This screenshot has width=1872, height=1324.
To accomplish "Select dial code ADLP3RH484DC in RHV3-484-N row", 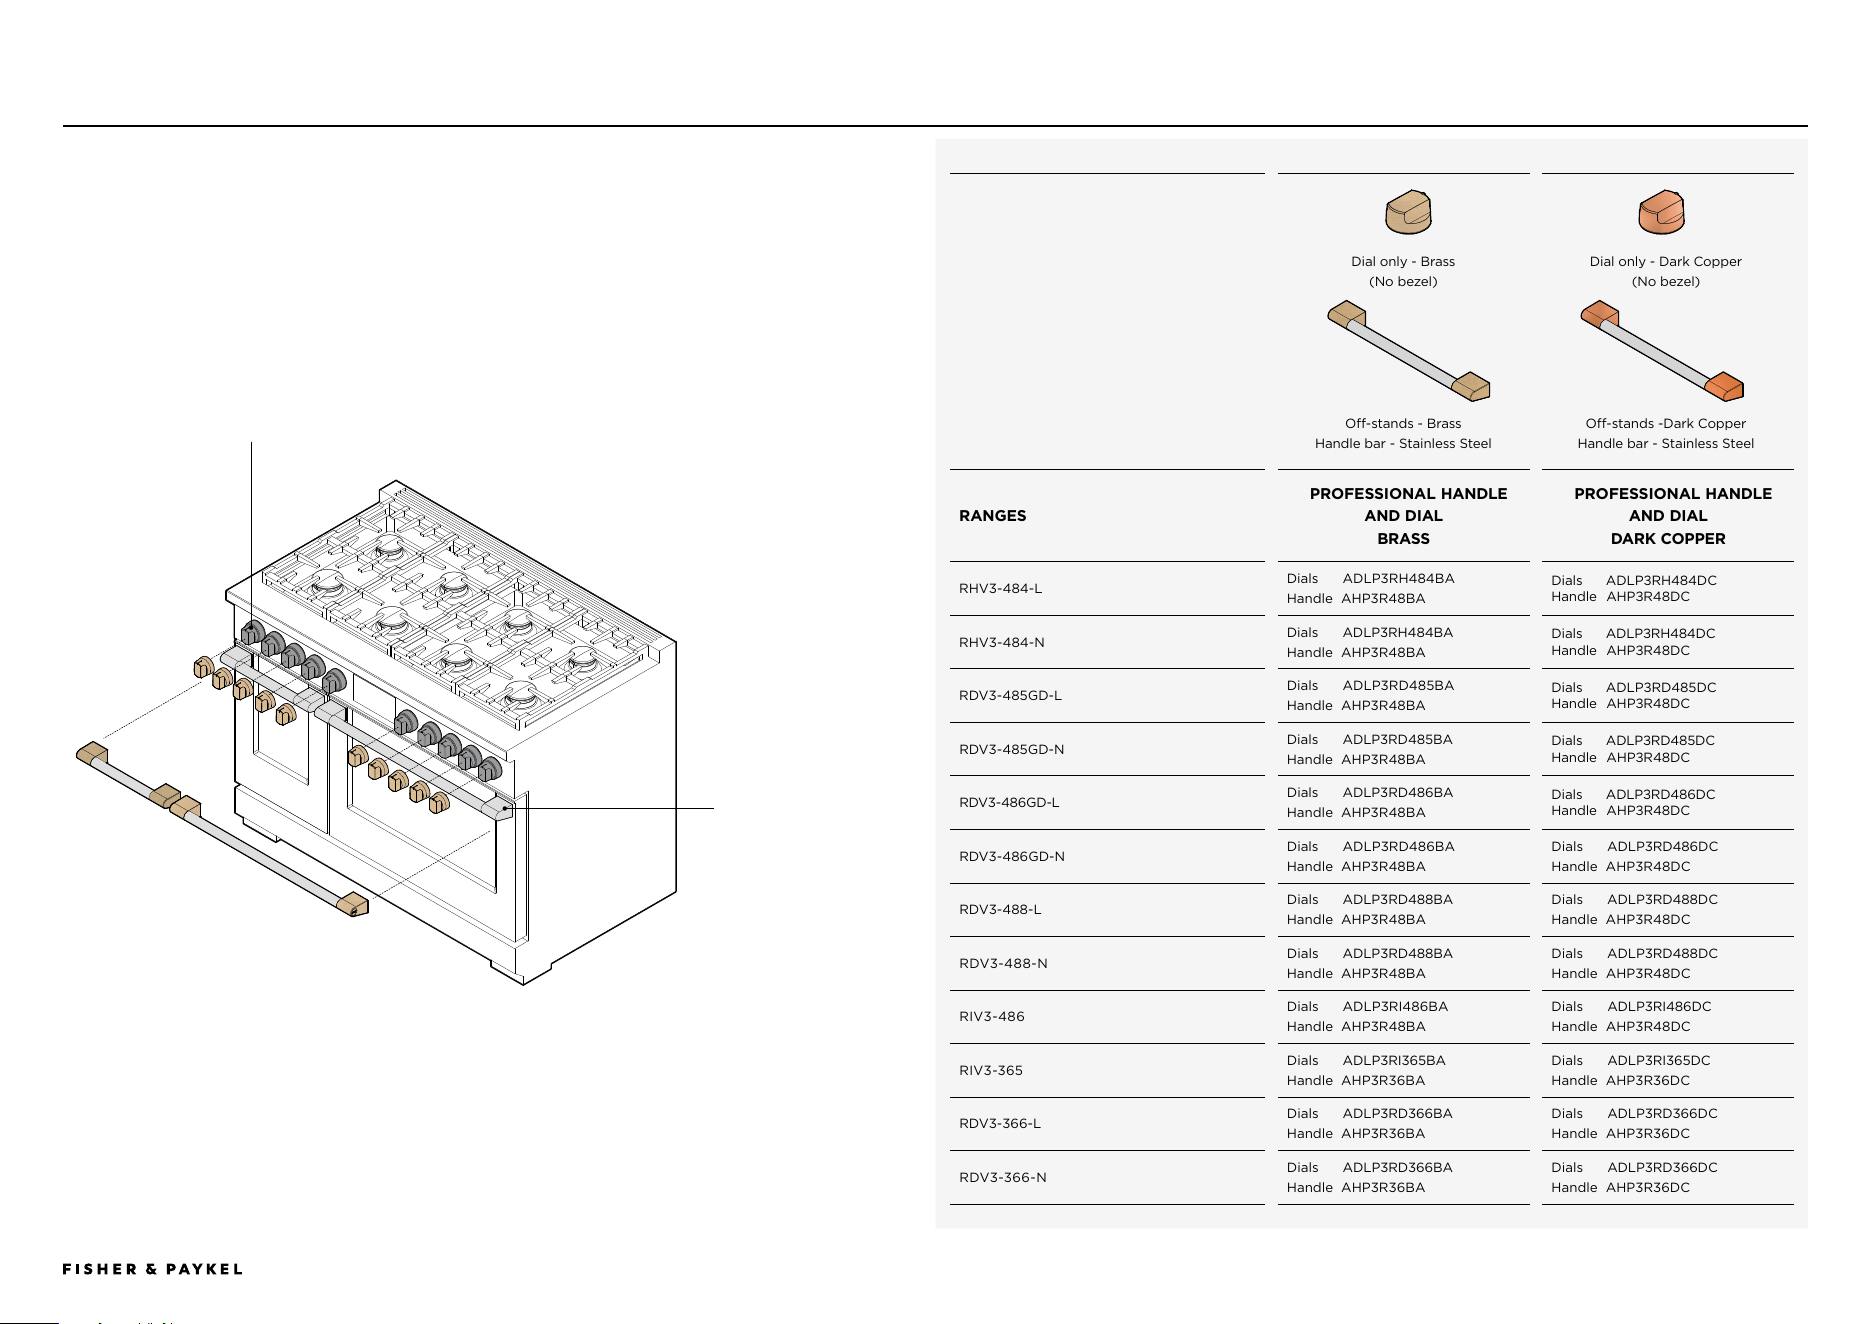I will click(1661, 633).
